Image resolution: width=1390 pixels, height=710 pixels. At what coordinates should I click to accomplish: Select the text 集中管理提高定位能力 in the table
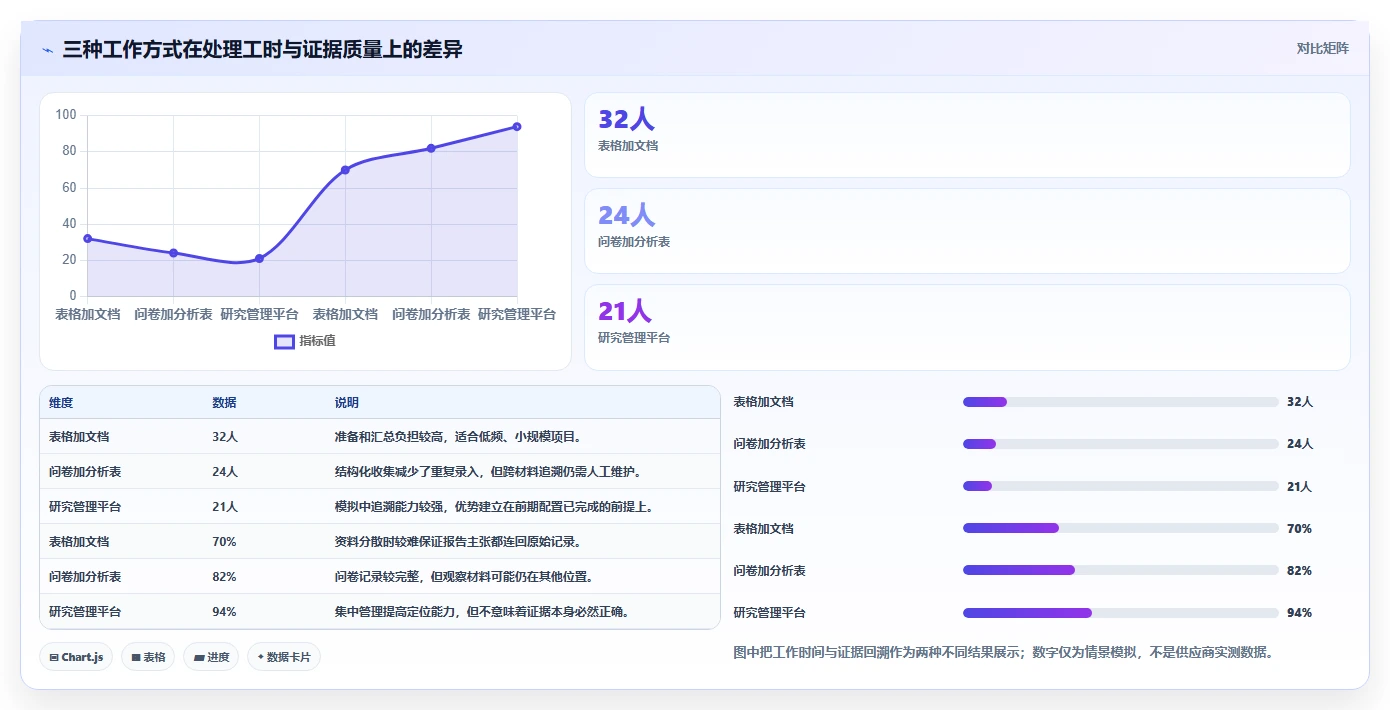point(394,612)
